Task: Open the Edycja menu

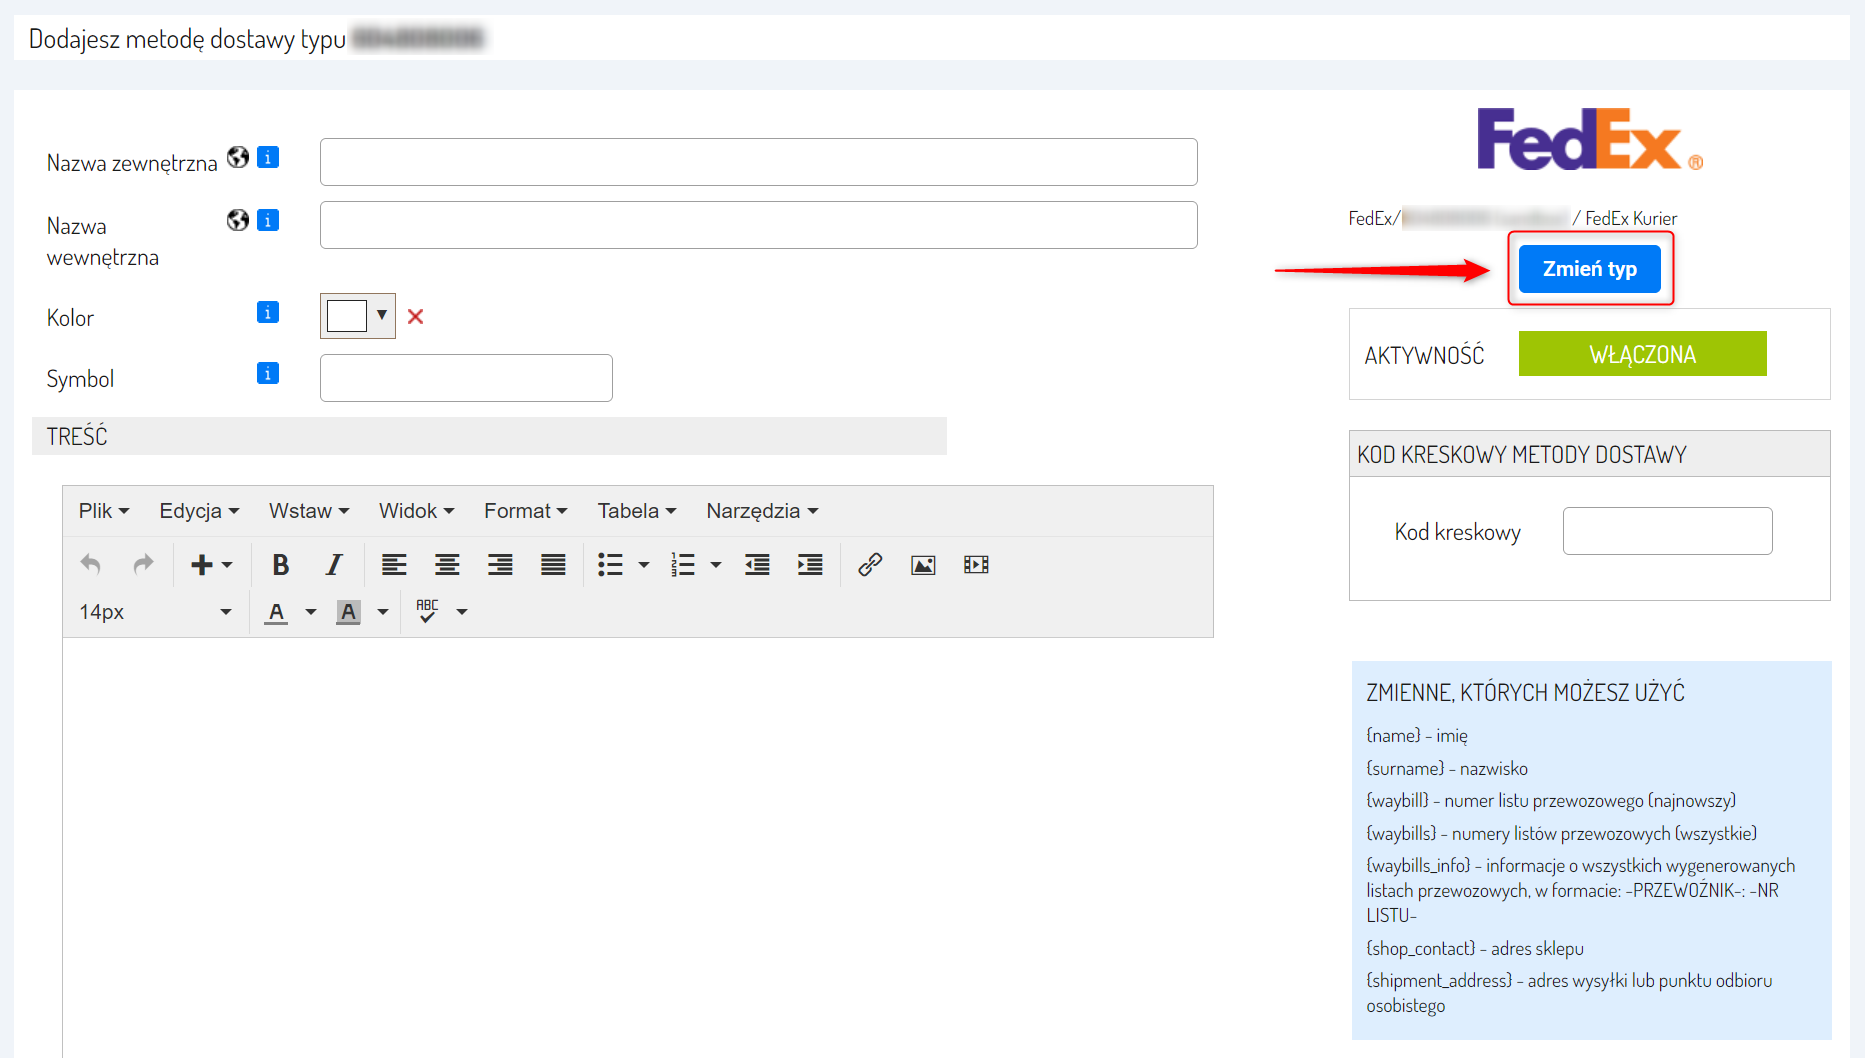Action: pos(199,511)
